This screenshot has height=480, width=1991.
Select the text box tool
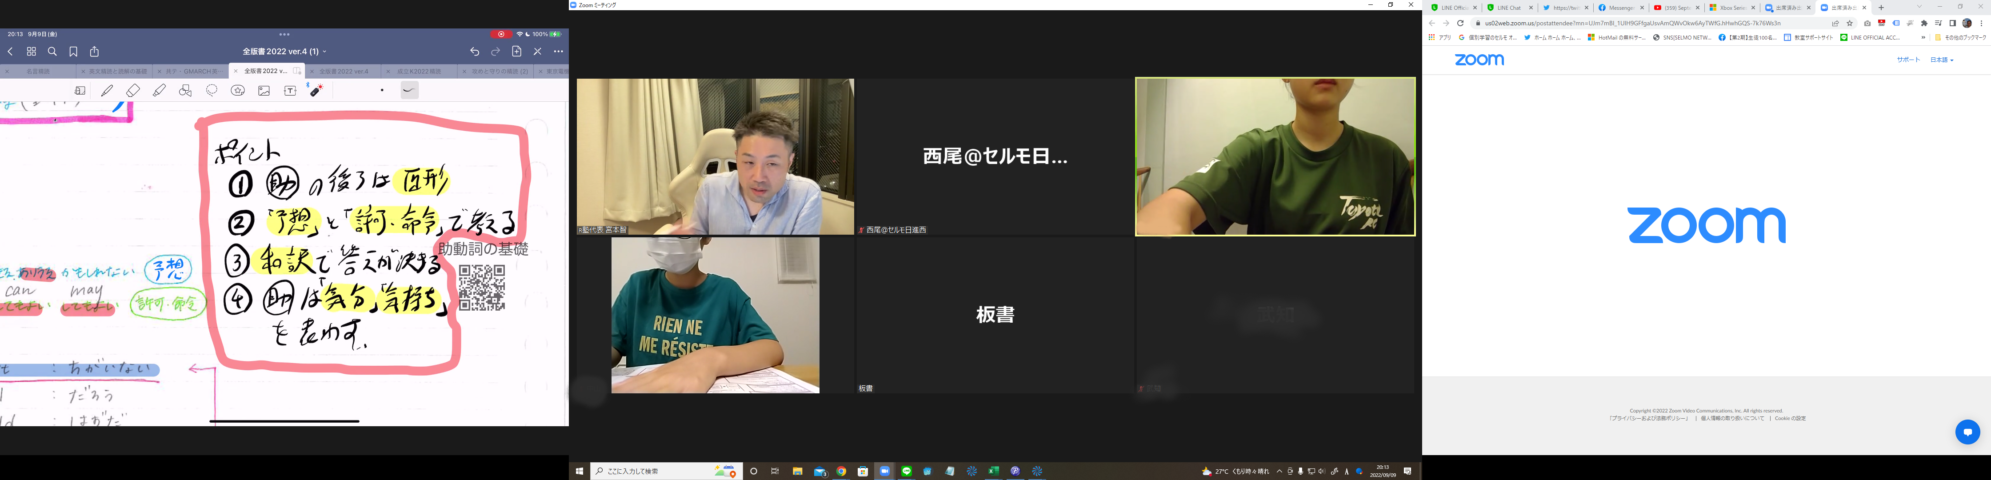click(290, 91)
